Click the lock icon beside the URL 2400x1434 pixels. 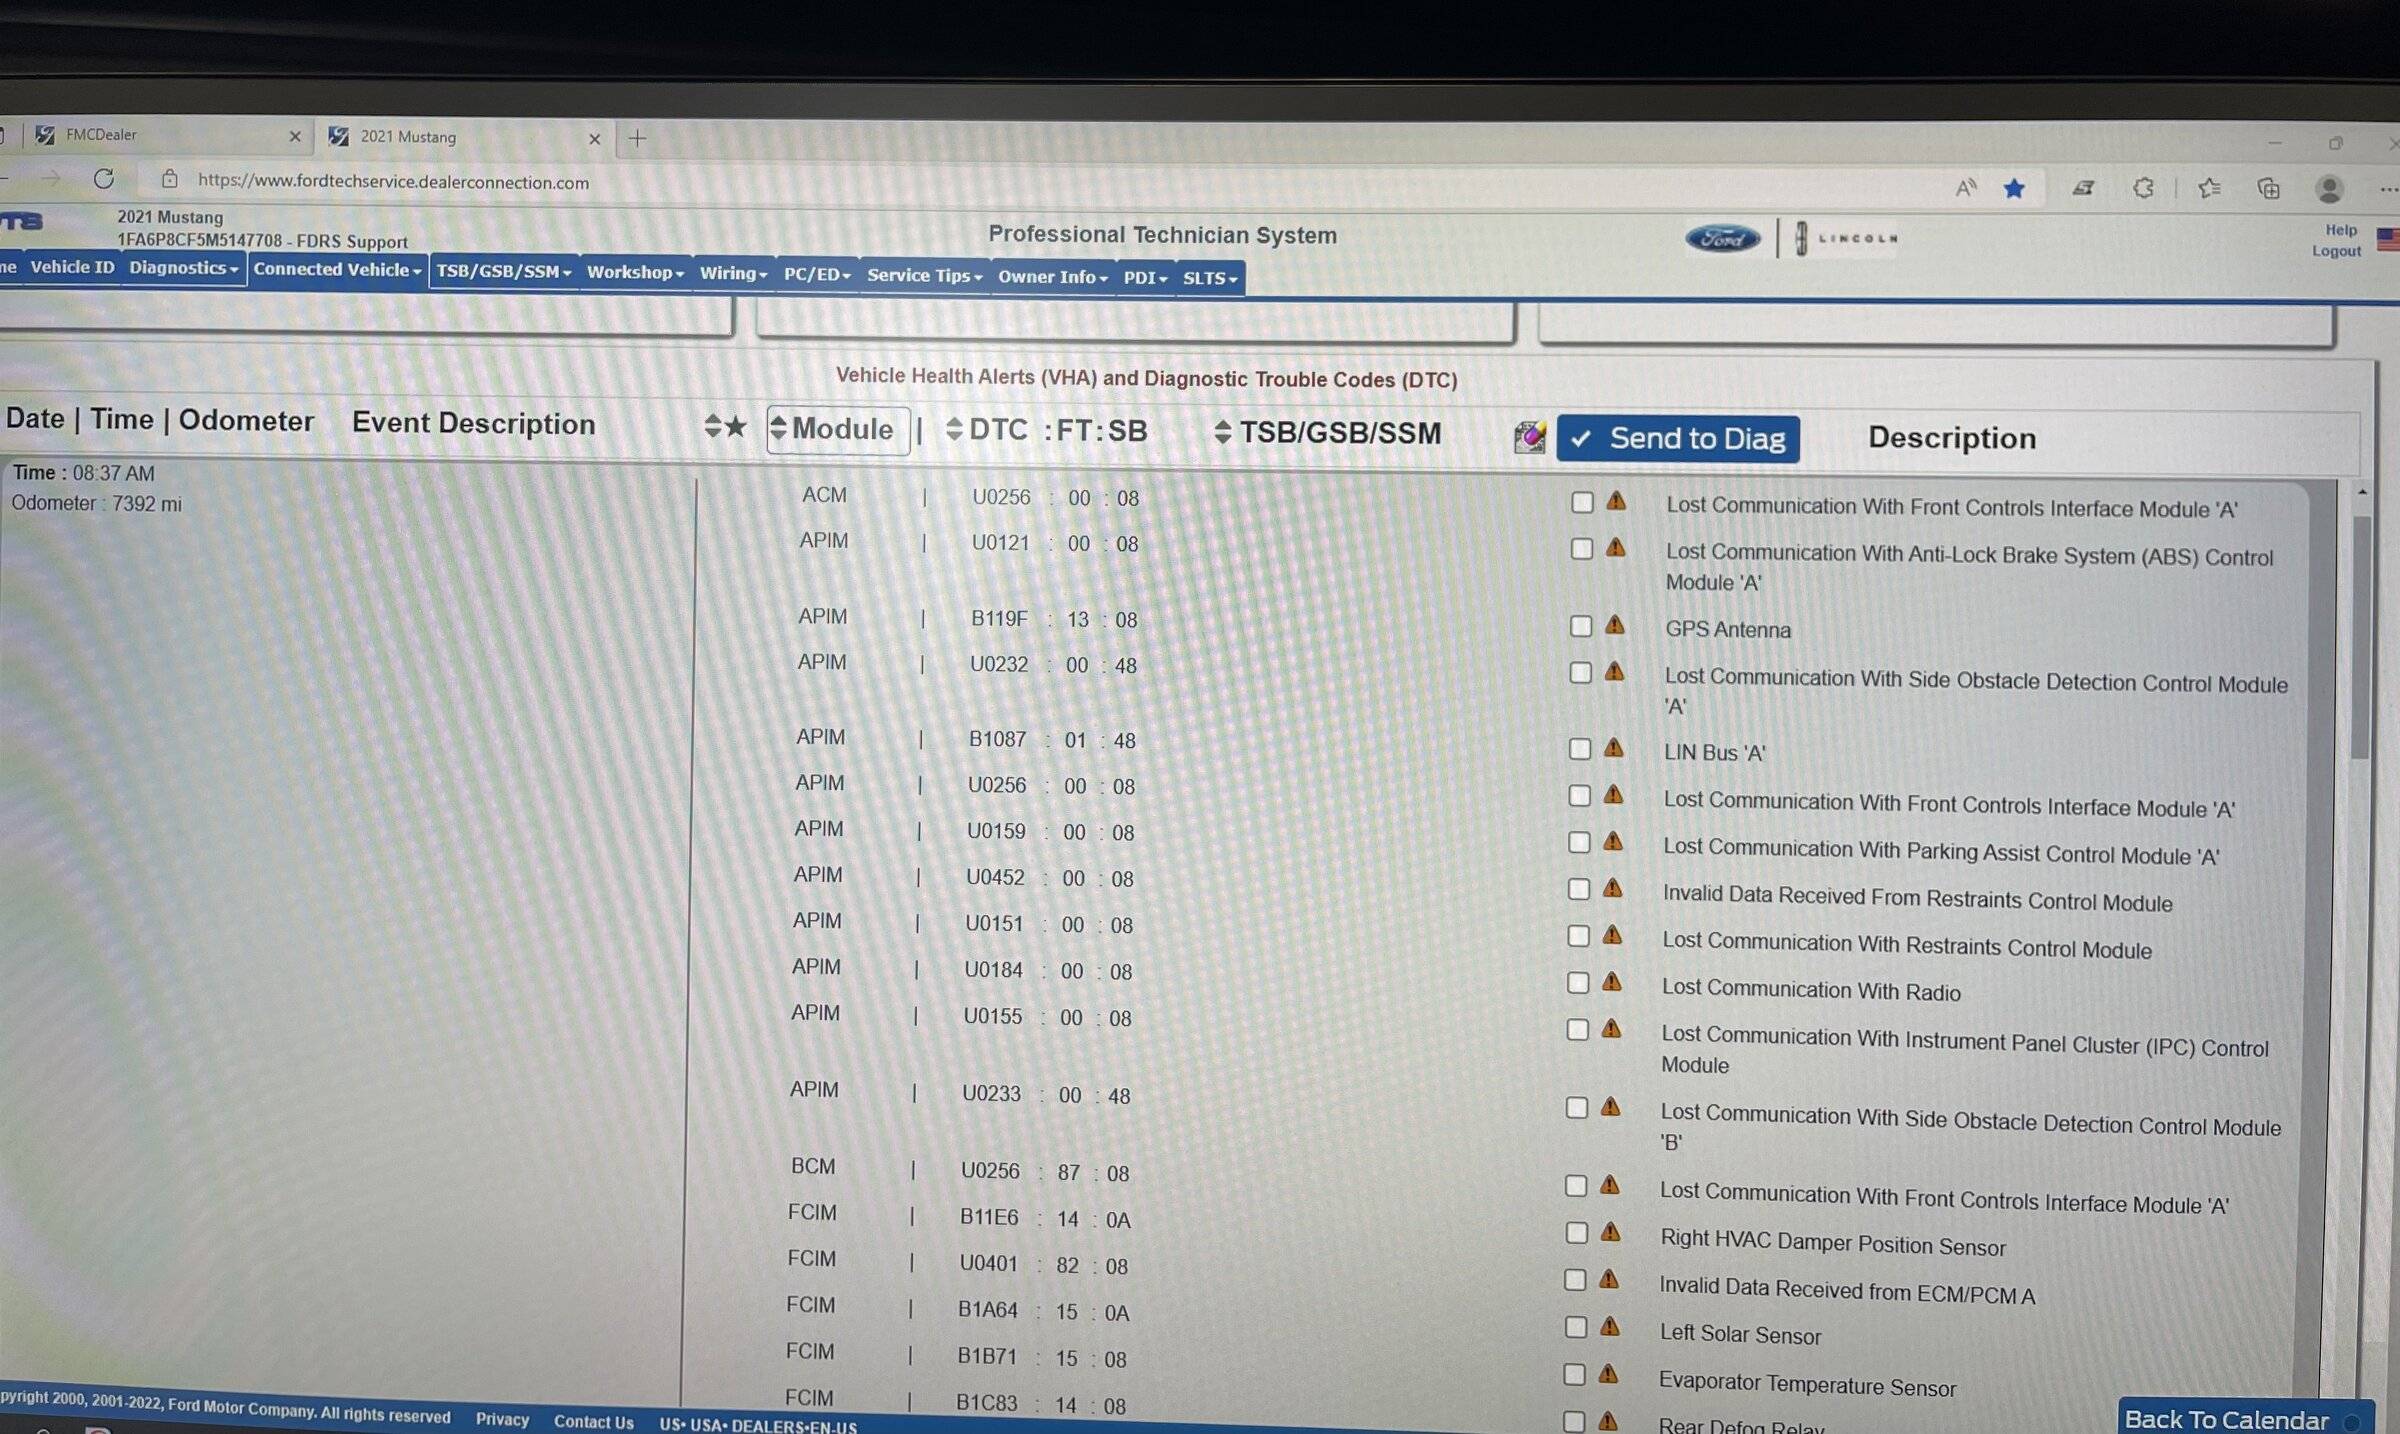click(170, 180)
